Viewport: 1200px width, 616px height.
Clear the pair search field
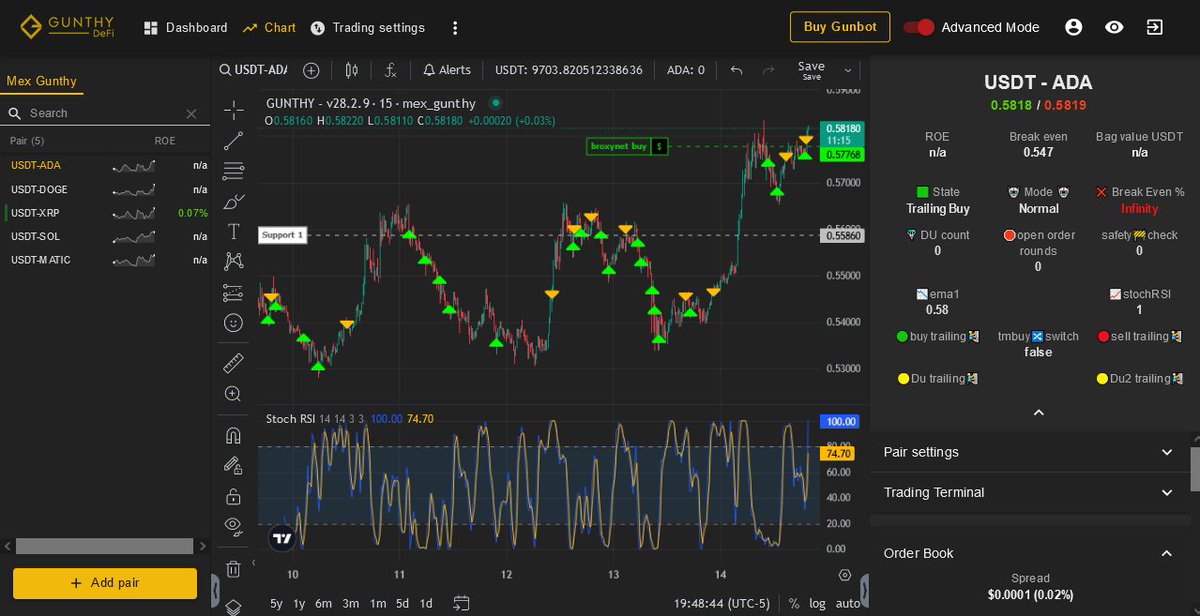[191, 113]
